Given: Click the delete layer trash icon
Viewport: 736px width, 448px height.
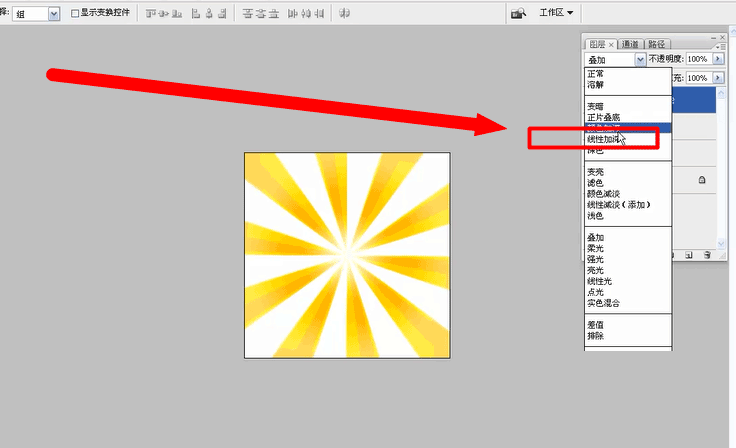Looking at the screenshot, I should pos(707,255).
